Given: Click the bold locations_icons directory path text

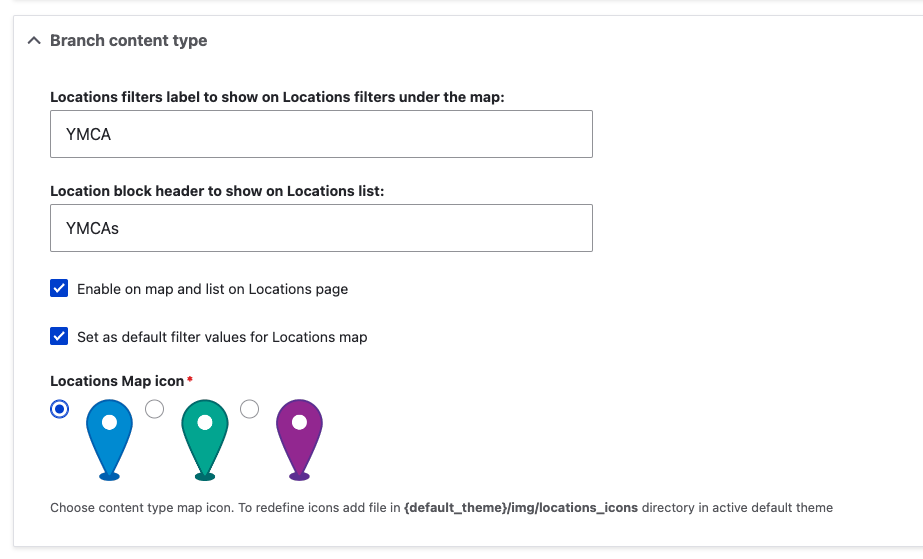Looking at the screenshot, I should [x=521, y=508].
